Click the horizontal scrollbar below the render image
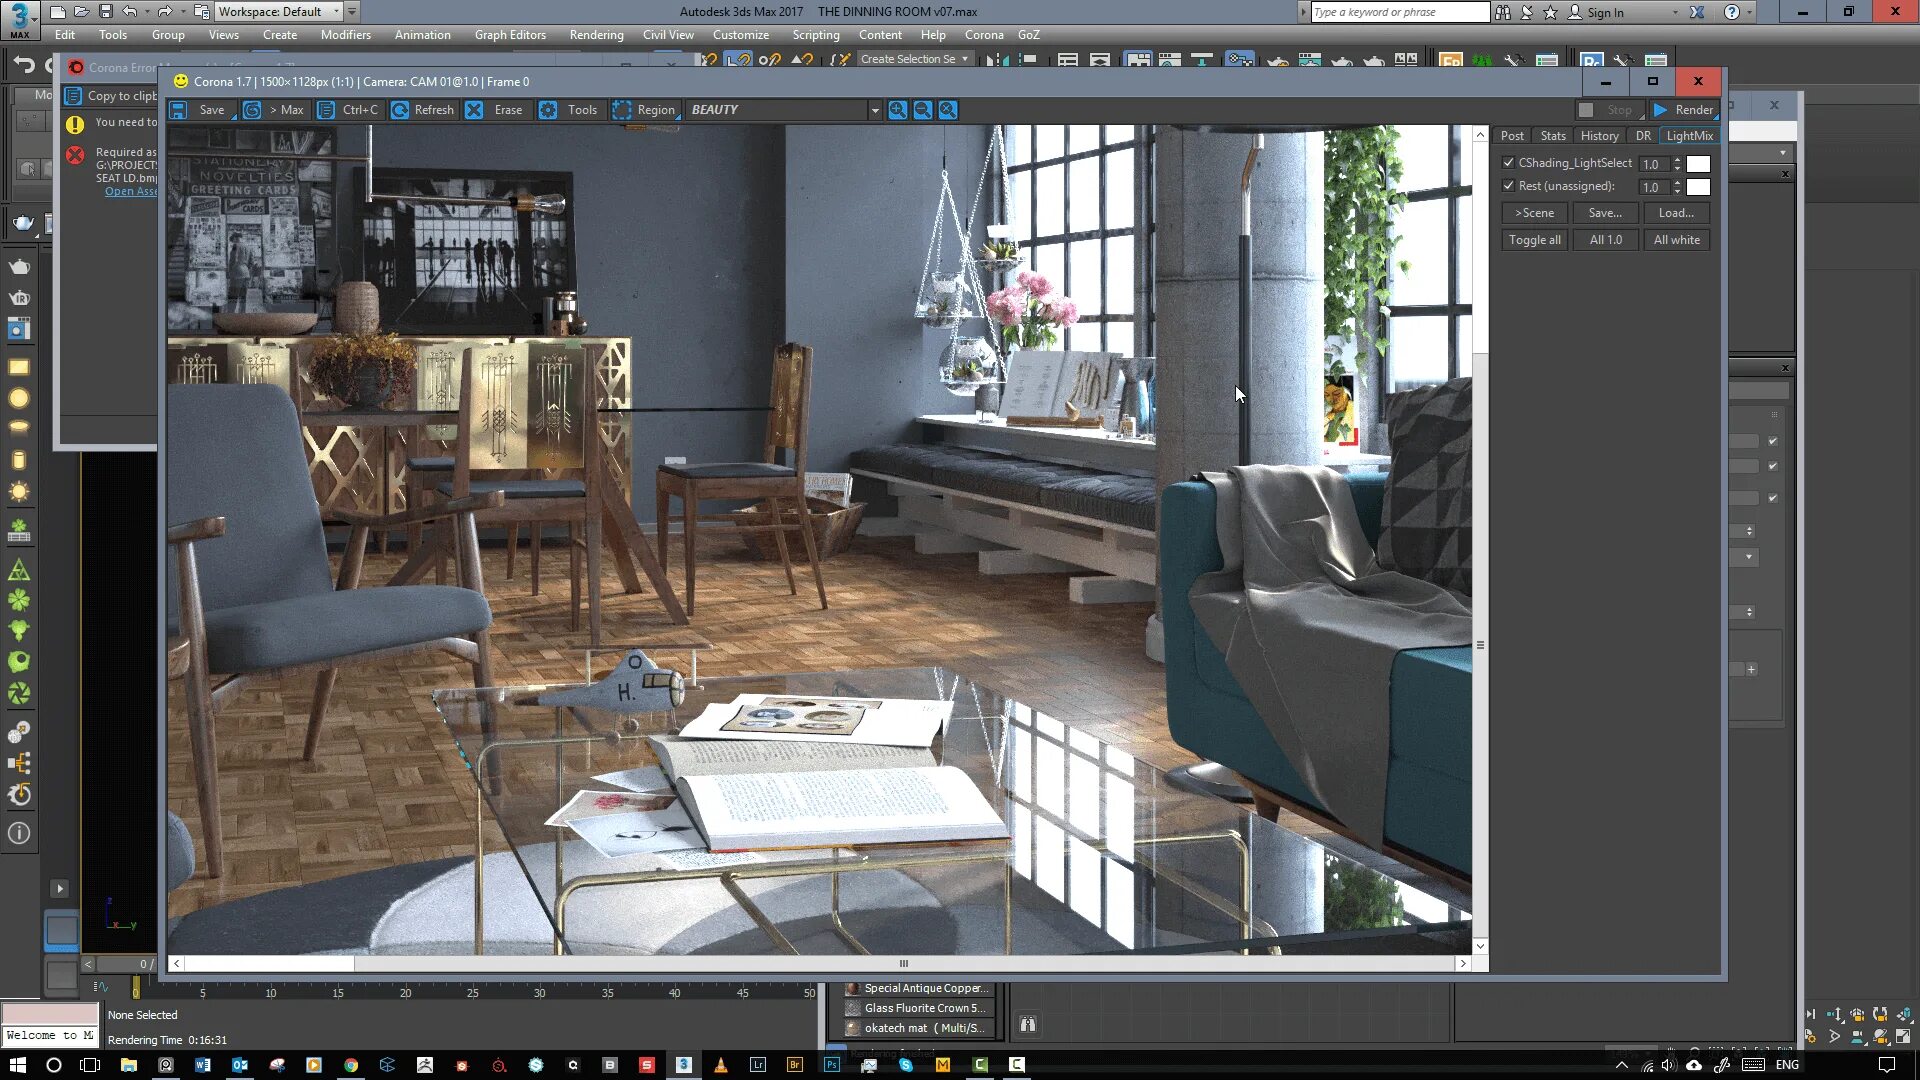The image size is (1920, 1080). pyautogui.click(x=902, y=963)
